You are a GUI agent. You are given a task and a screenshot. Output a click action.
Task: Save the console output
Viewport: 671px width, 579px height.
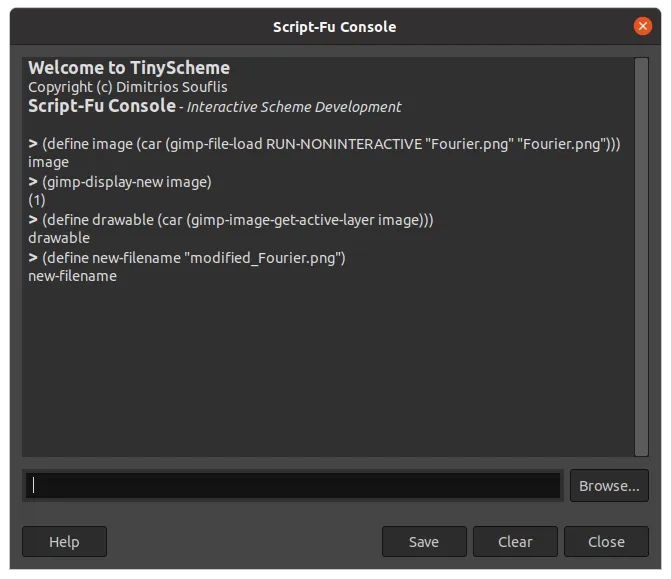424,542
